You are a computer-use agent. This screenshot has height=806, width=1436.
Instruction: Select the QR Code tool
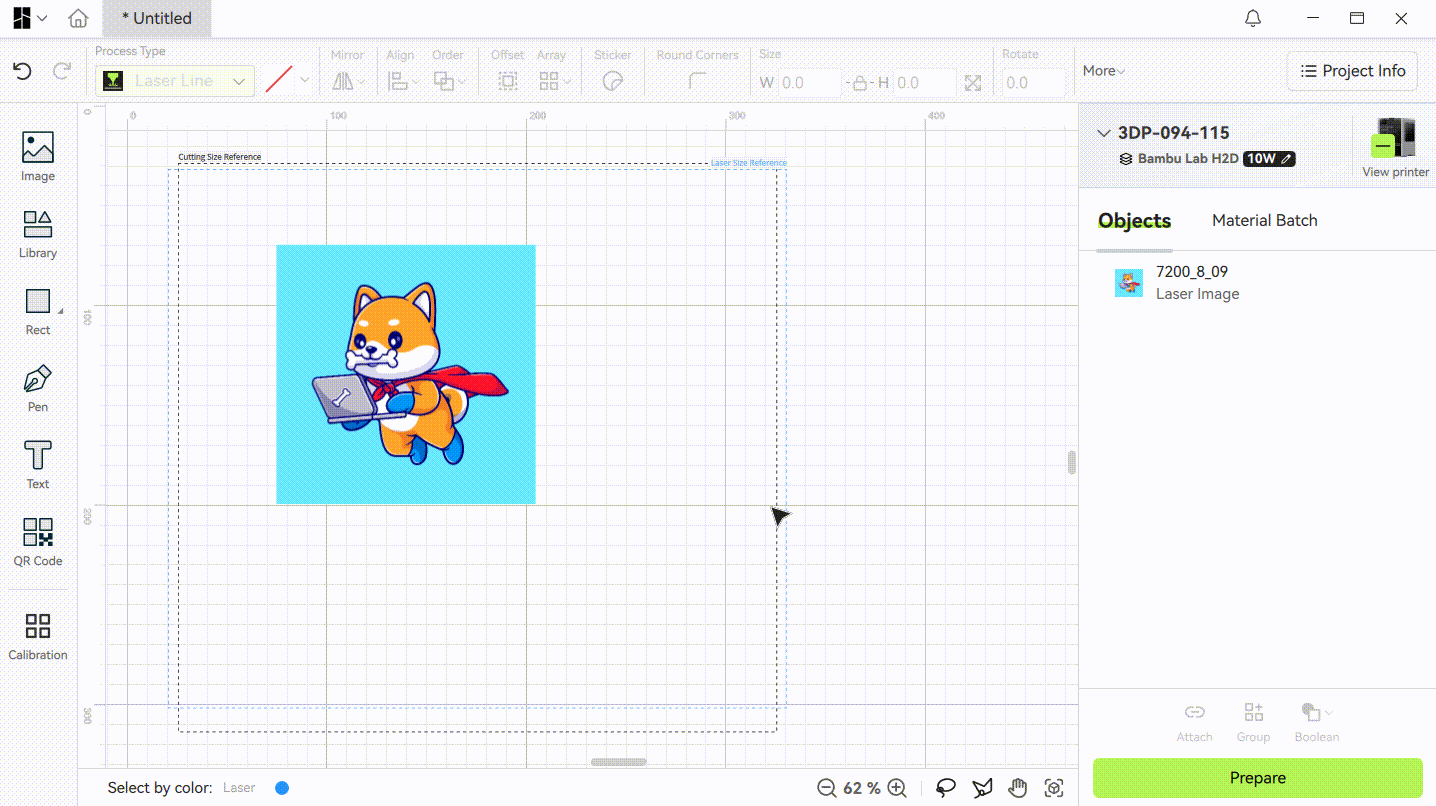click(x=38, y=542)
